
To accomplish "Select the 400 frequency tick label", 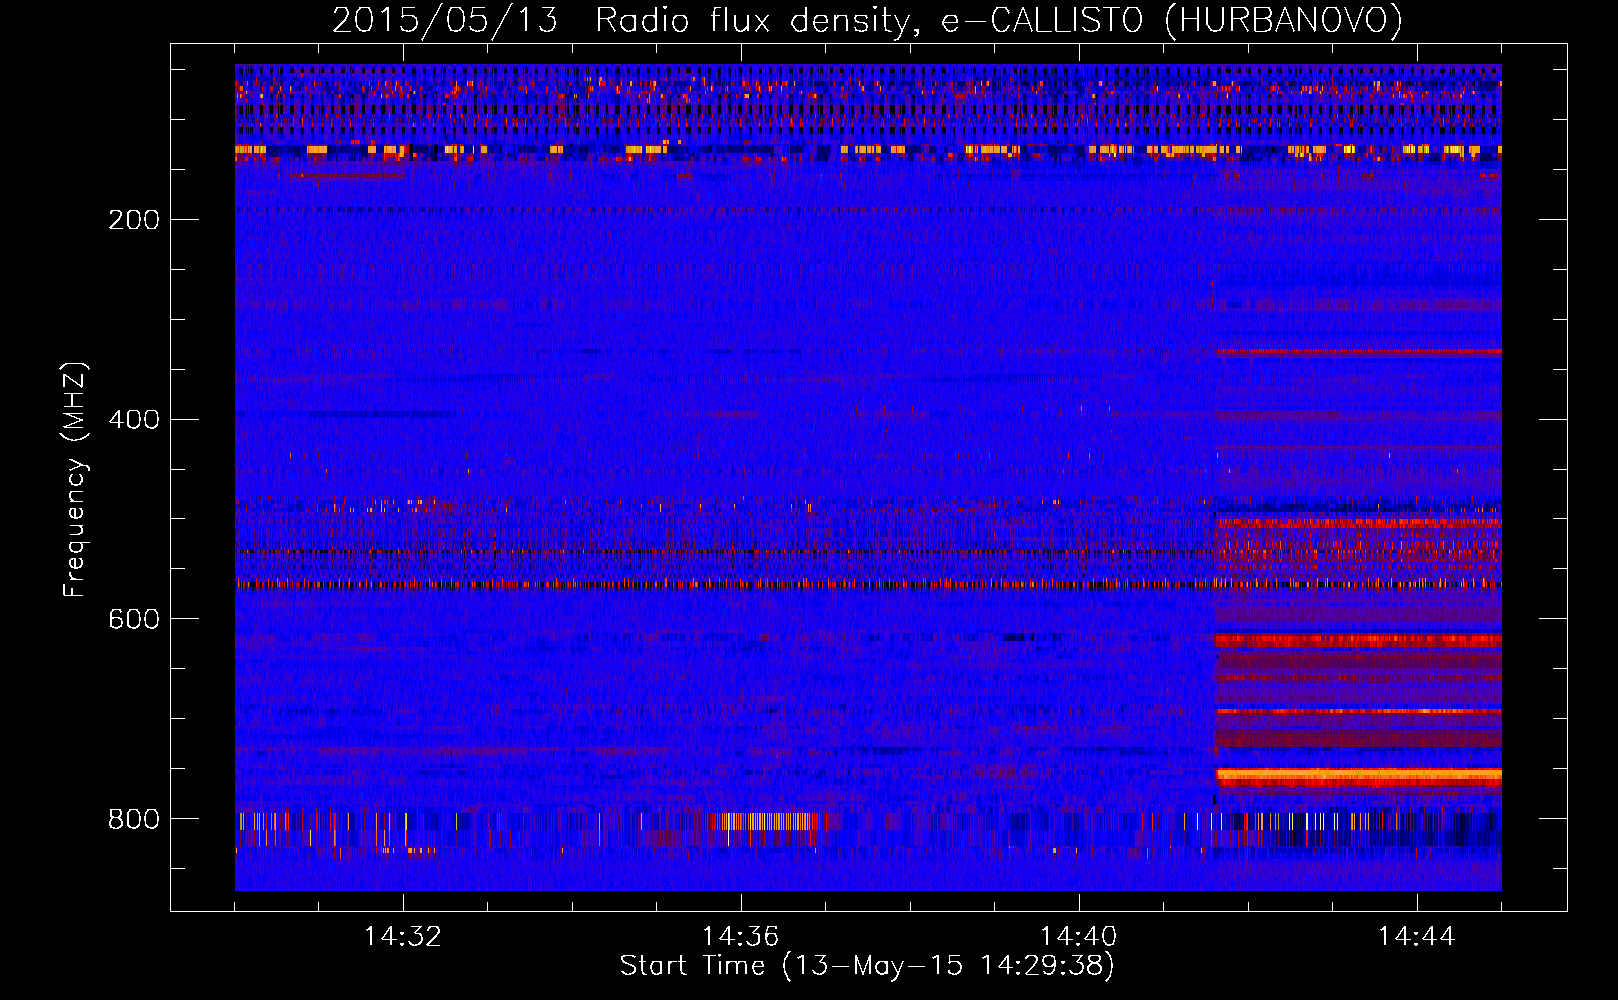I will pyautogui.click(x=134, y=420).
